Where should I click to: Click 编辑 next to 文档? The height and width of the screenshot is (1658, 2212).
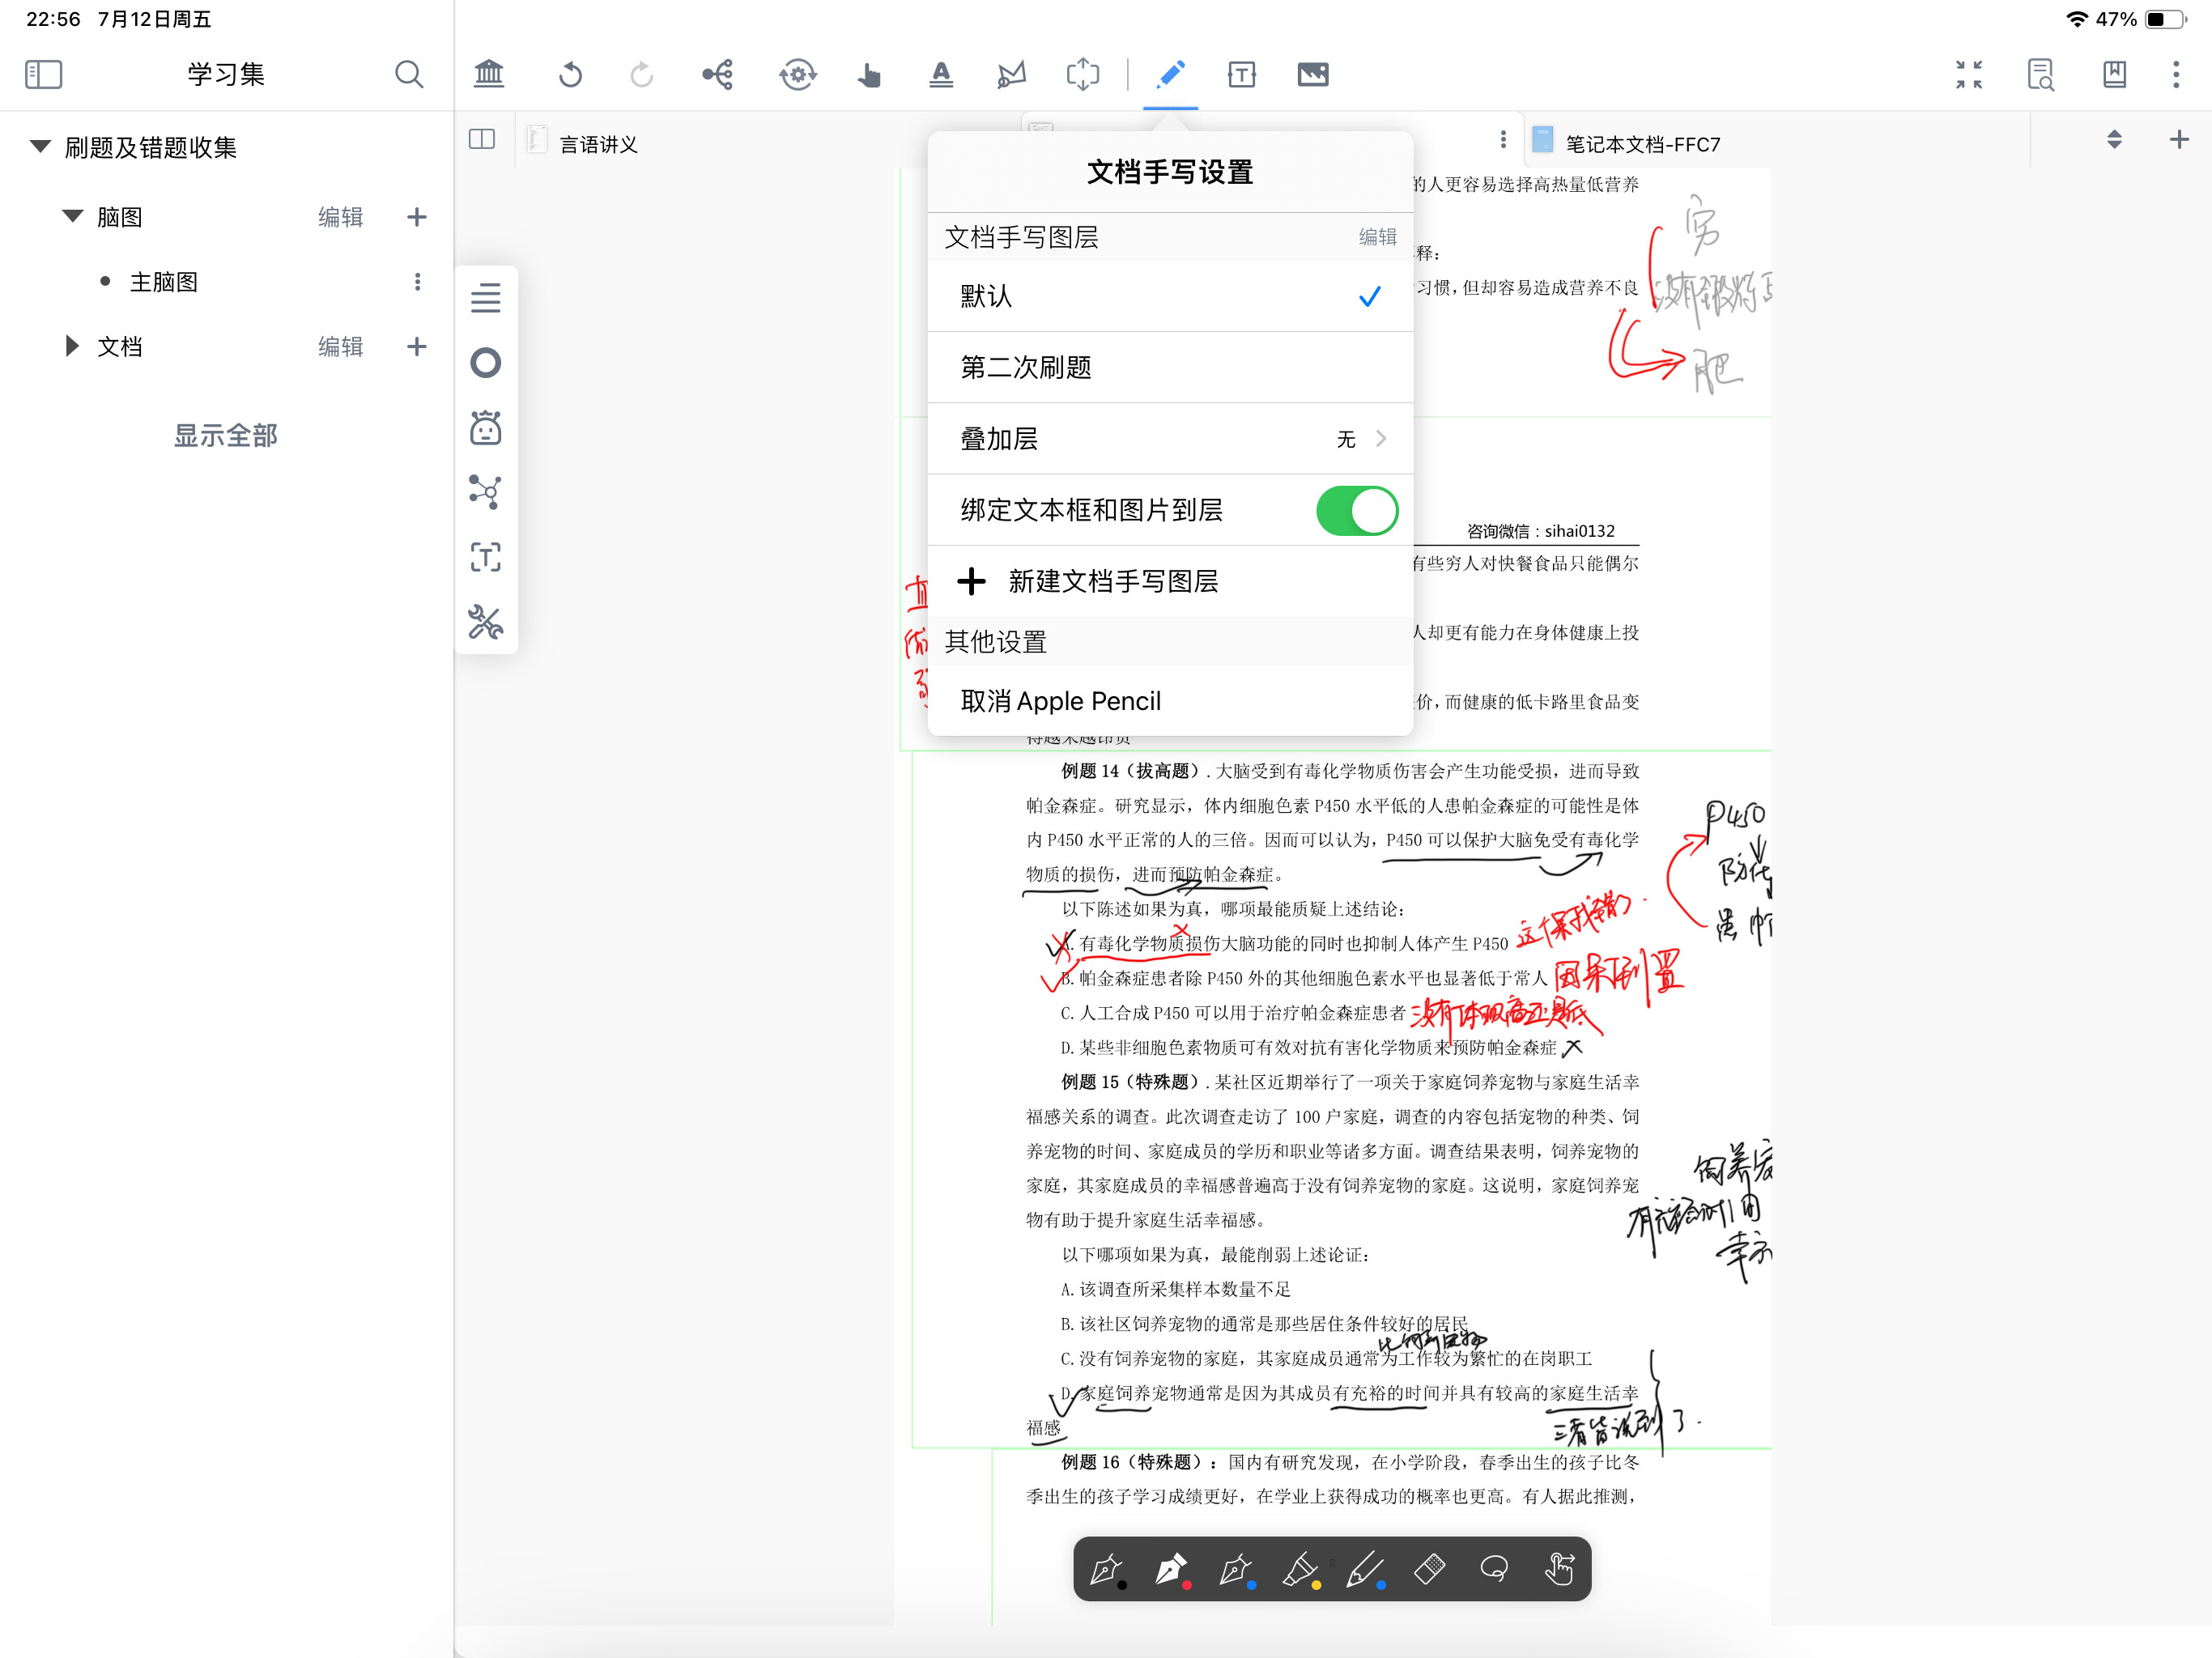point(340,347)
